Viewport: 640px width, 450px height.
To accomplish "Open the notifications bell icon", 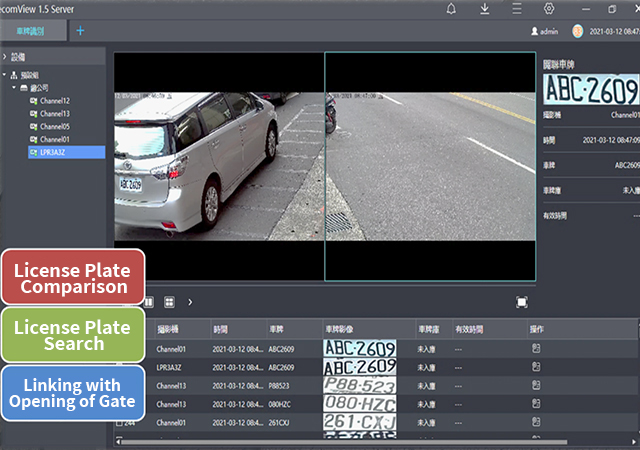I will click(x=451, y=9).
